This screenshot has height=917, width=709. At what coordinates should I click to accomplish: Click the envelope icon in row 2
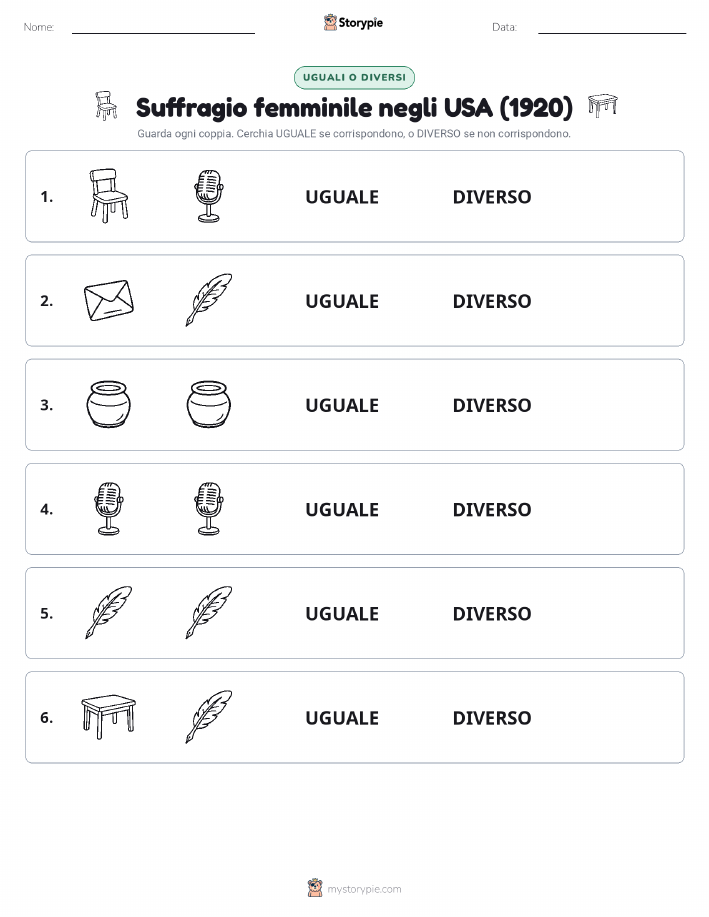point(109,300)
